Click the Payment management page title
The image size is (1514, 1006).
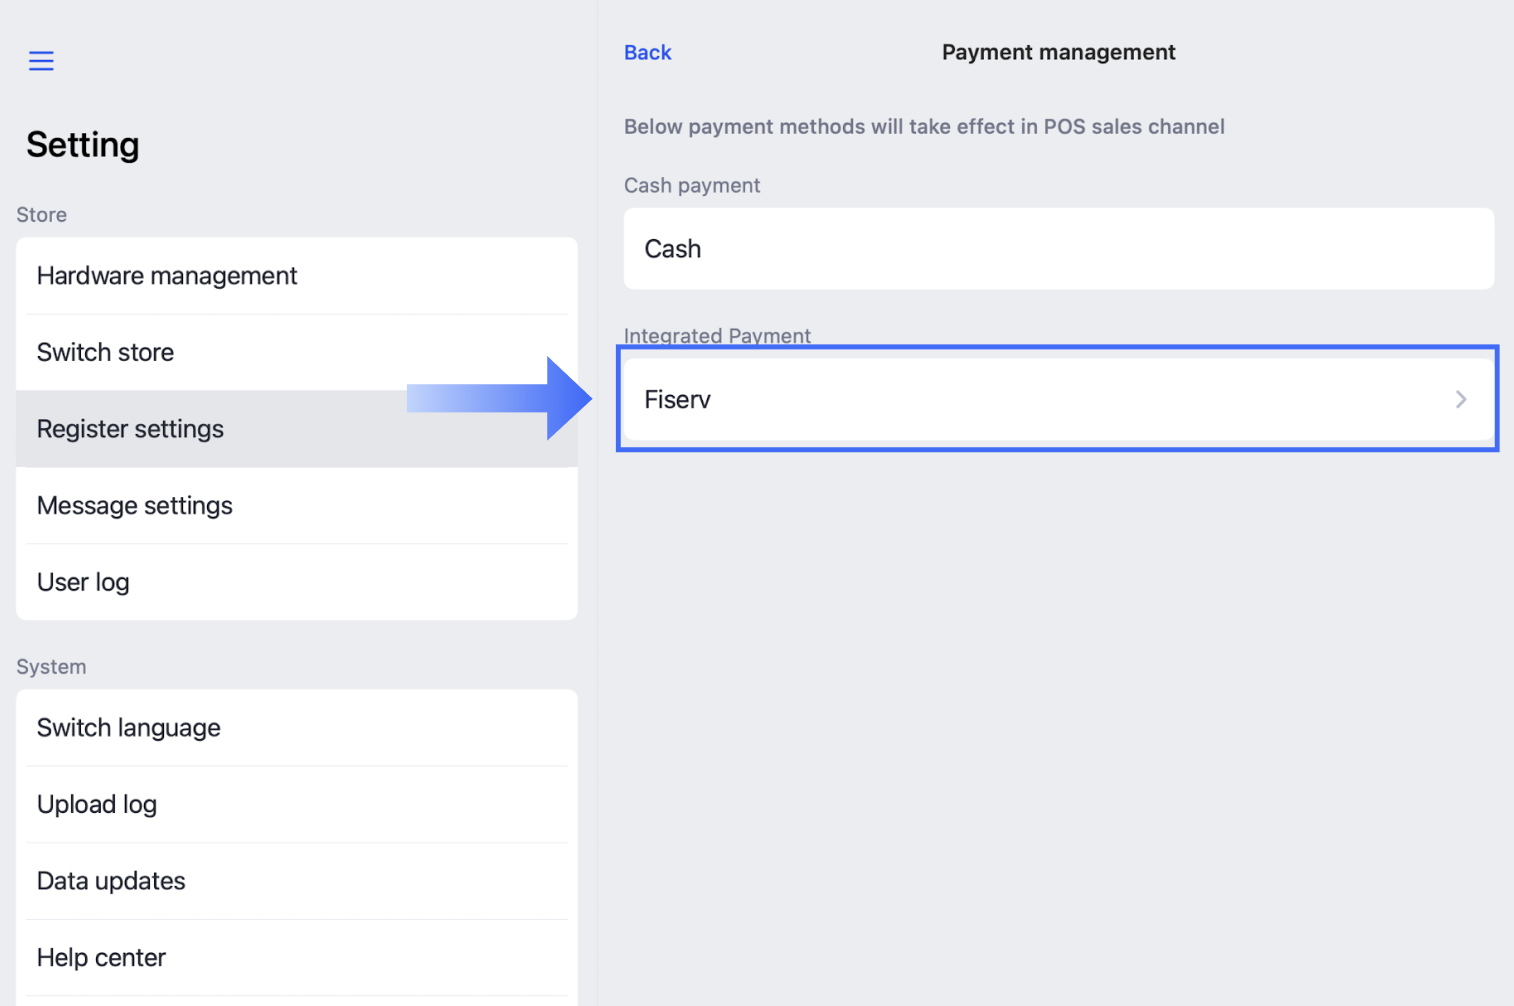(x=1058, y=53)
